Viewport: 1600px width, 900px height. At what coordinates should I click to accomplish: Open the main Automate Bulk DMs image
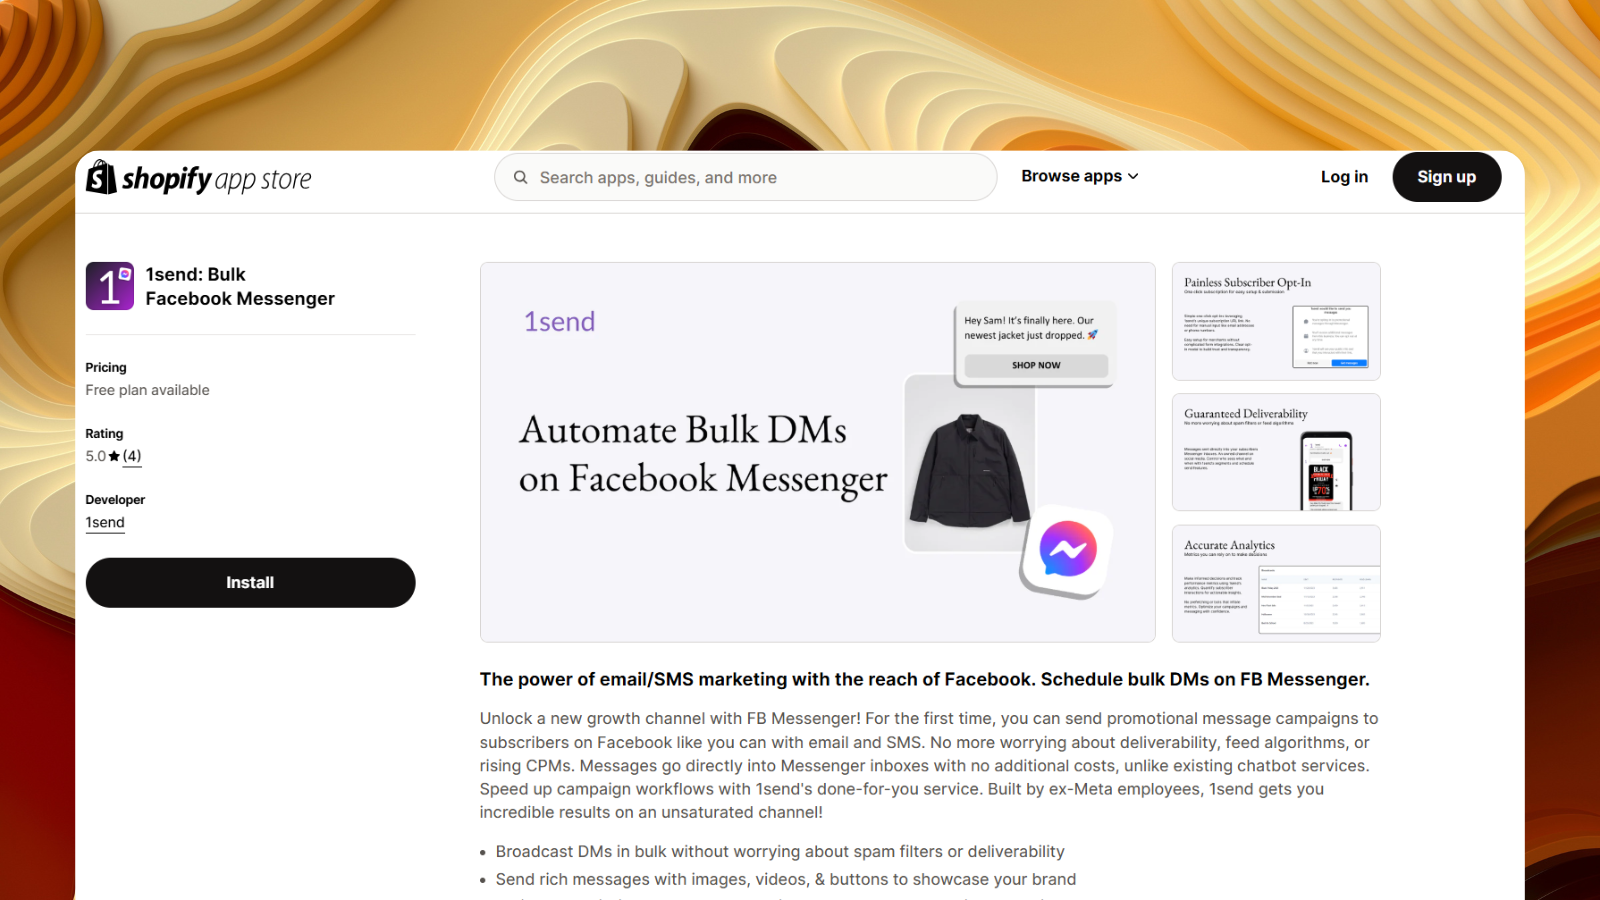coord(818,452)
